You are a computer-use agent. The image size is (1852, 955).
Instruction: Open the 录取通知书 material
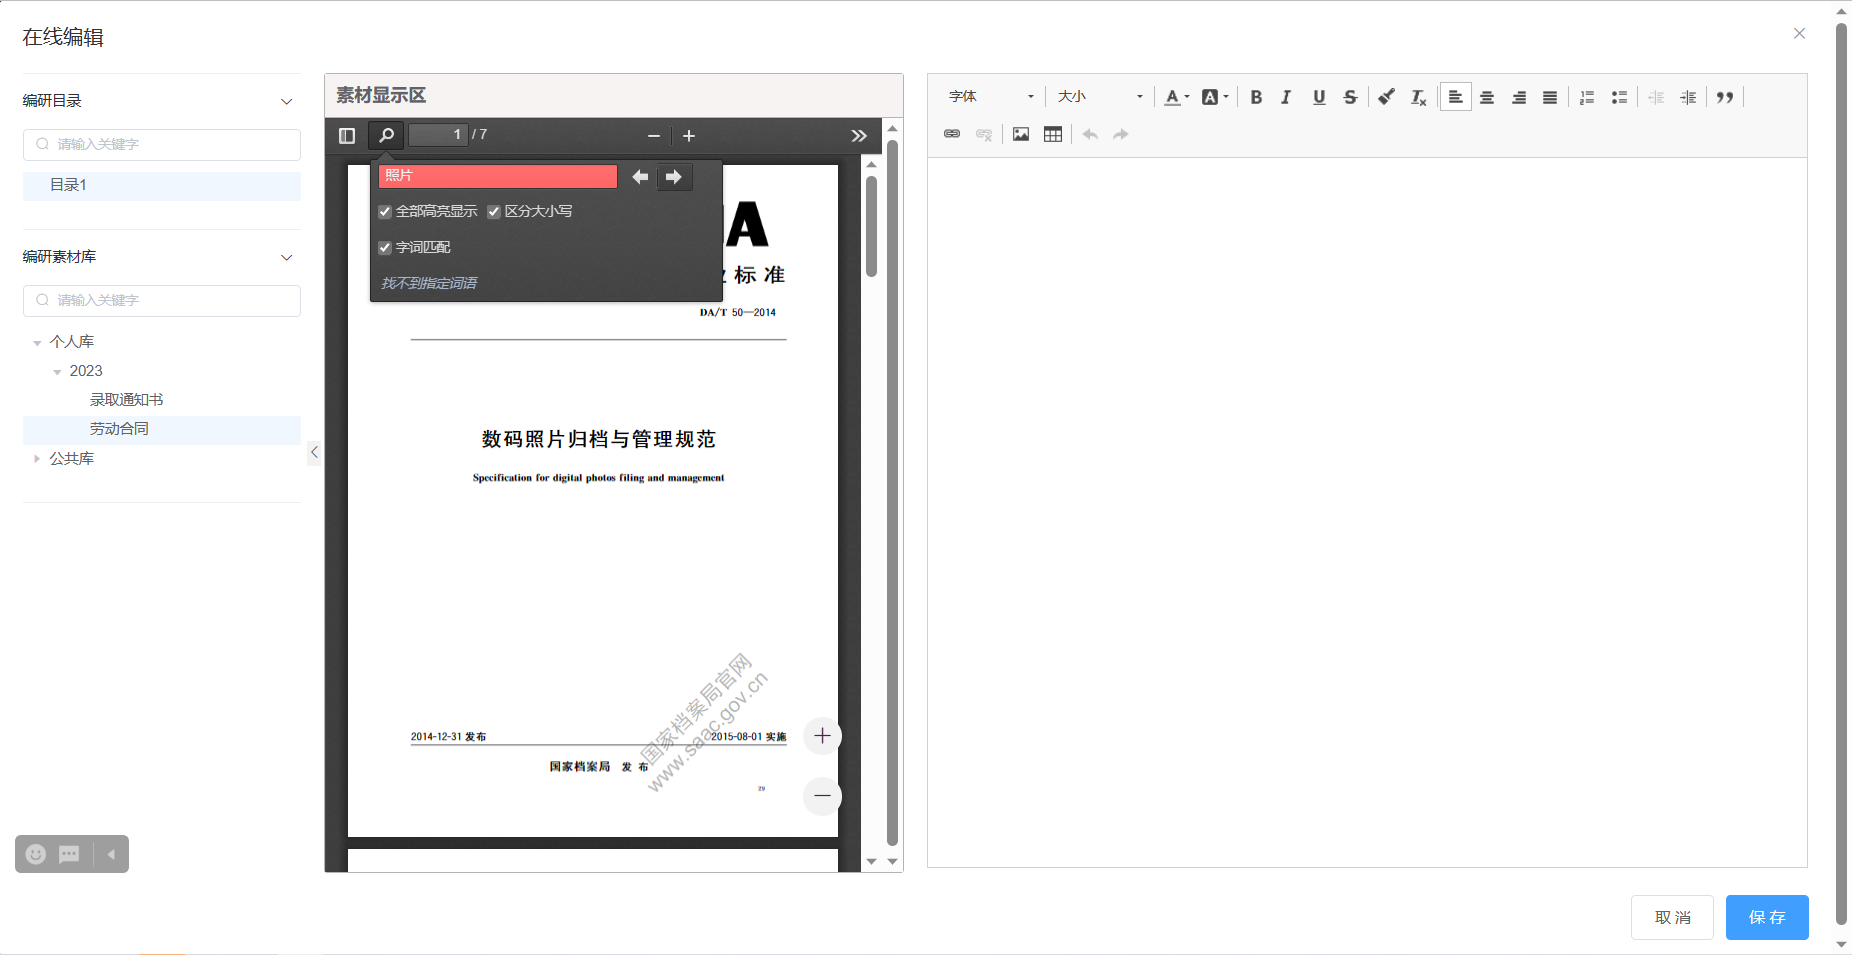click(126, 400)
